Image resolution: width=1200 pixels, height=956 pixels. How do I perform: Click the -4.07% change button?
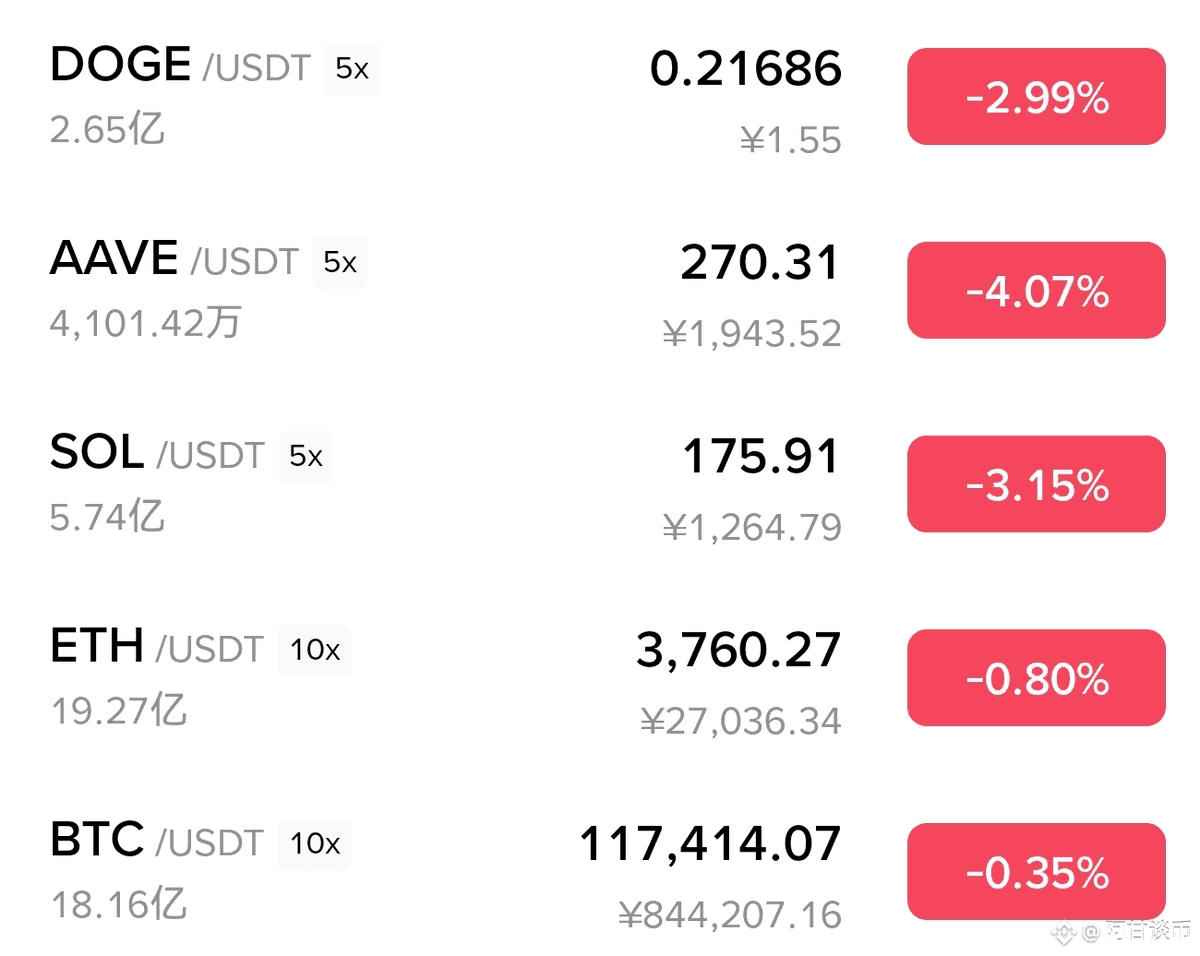(1036, 290)
